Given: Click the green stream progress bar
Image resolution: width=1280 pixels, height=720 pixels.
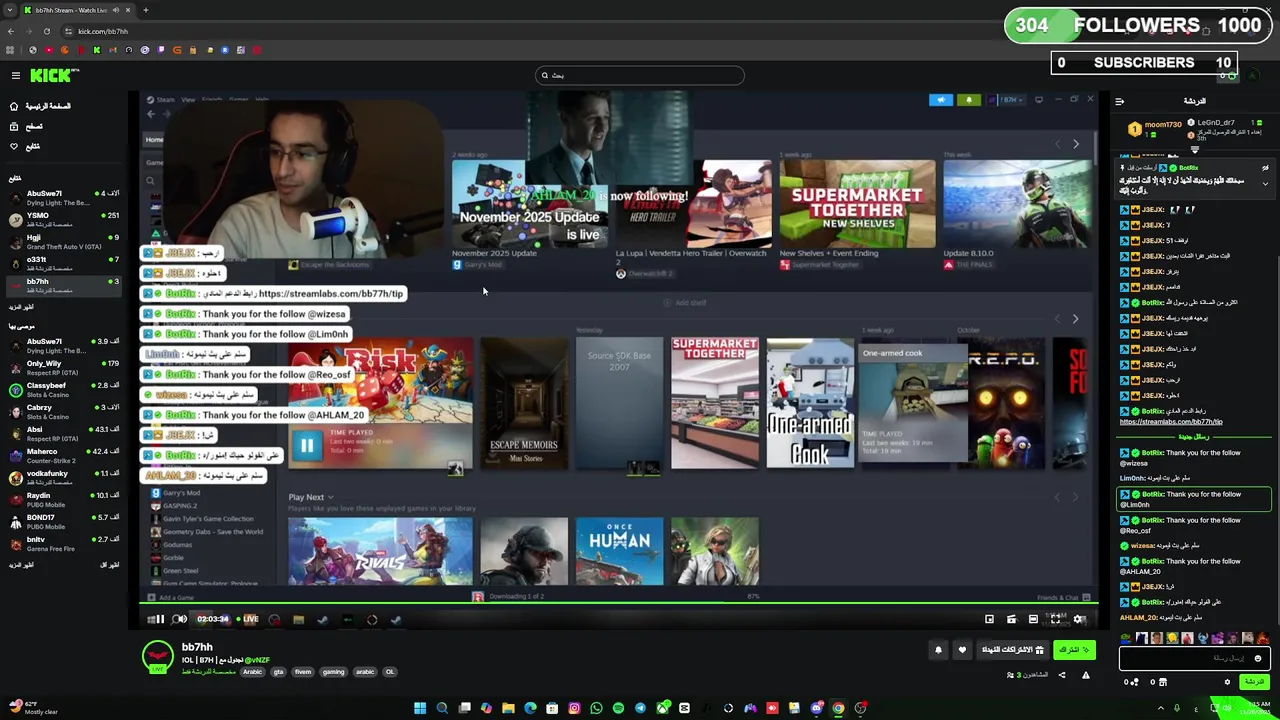Looking at the screenshot, I should coord(620,603).
